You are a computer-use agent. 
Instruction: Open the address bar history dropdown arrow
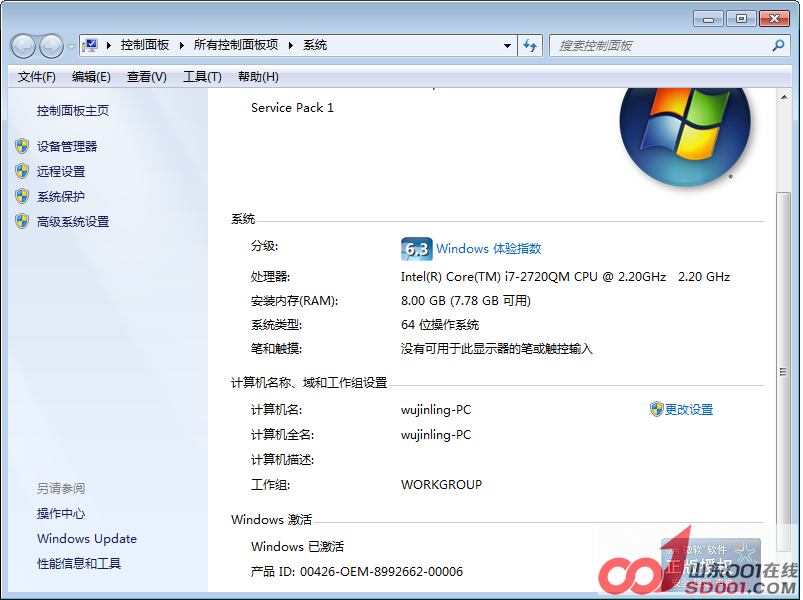[x=507, y=45]
